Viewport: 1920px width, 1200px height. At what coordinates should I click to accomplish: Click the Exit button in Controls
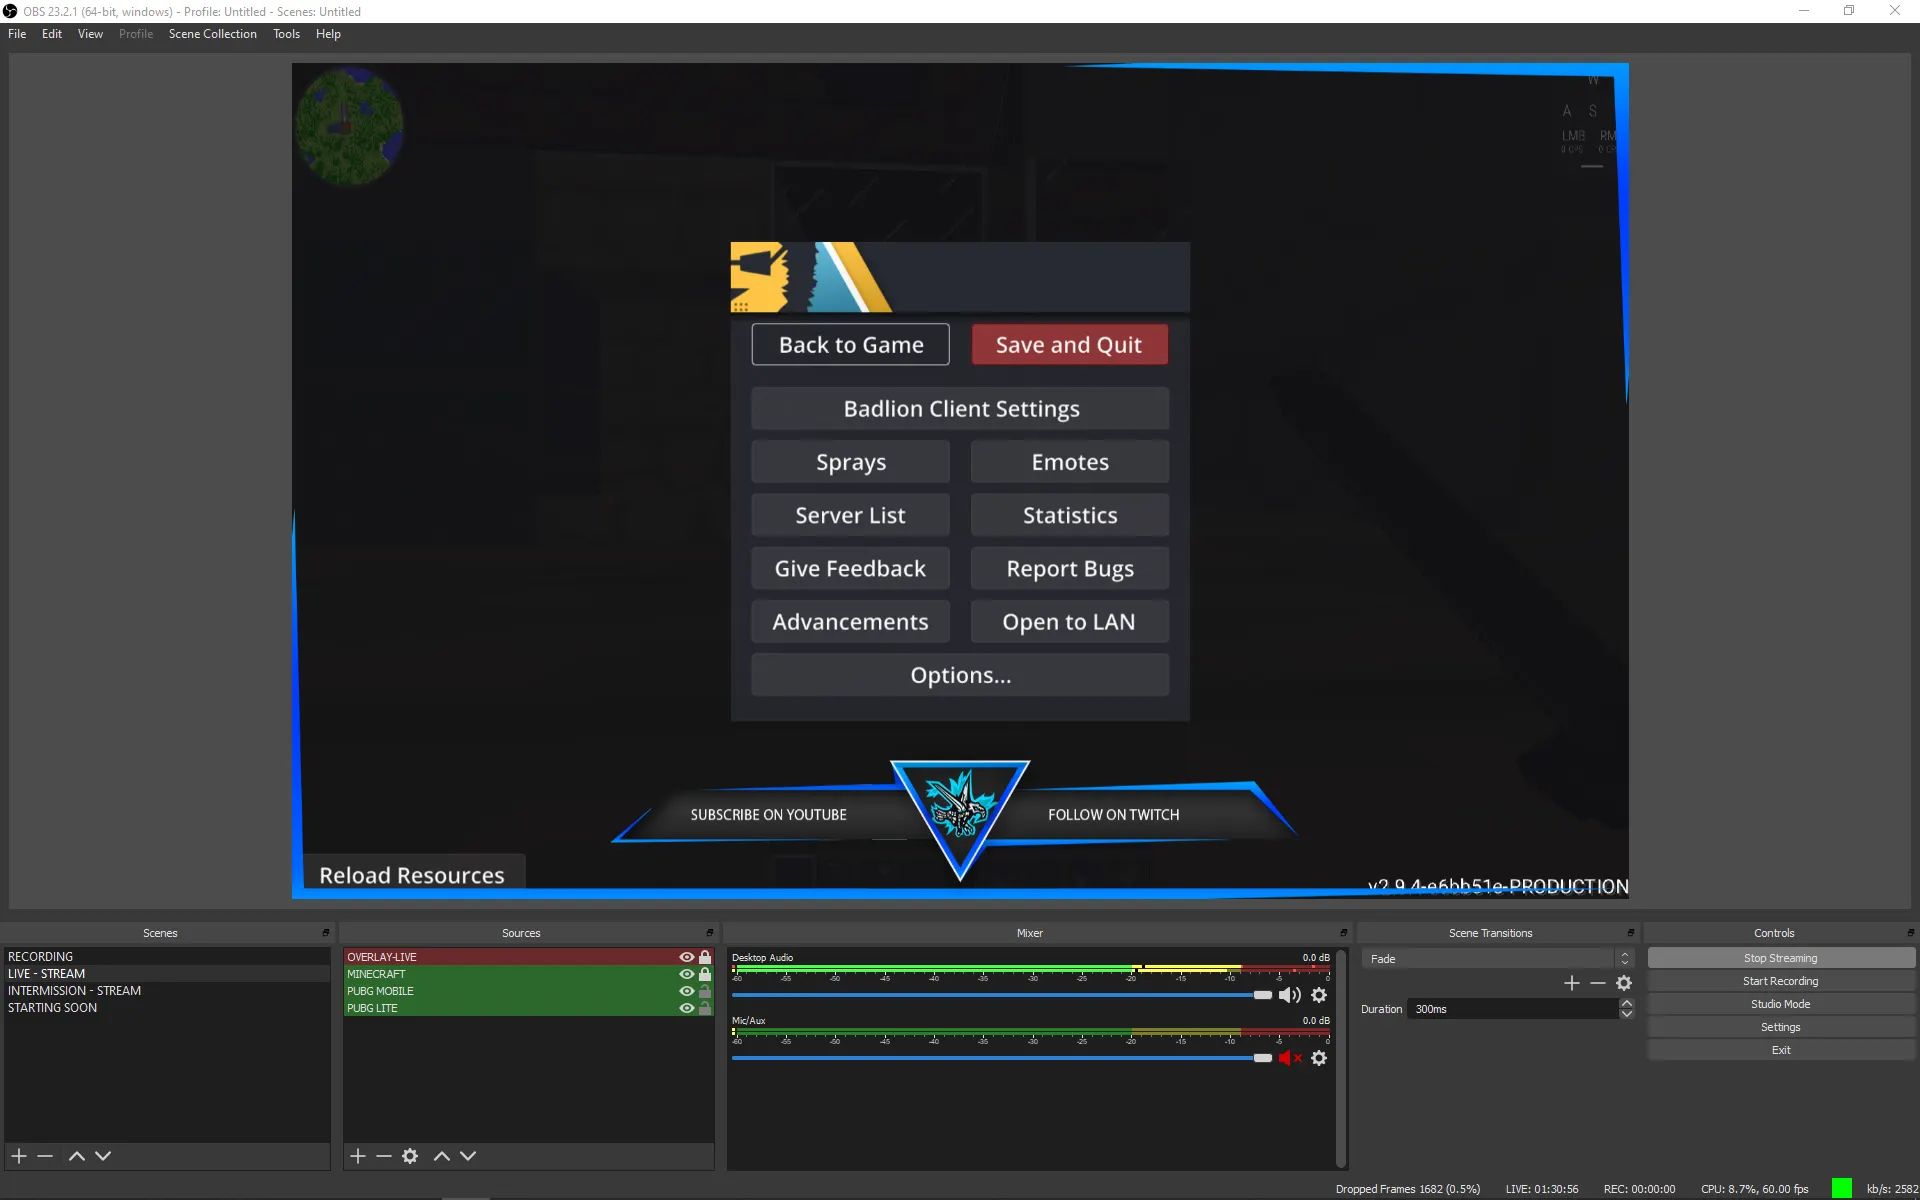click(1781, 1050)
